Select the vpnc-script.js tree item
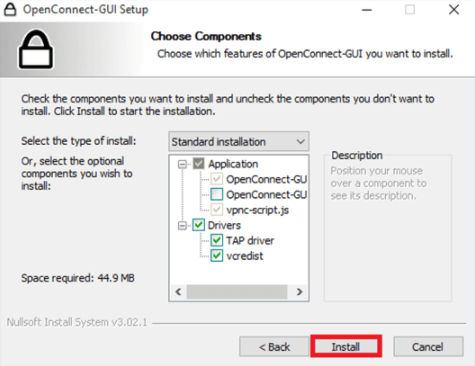 pyautogui.click(x=257, y=210)
